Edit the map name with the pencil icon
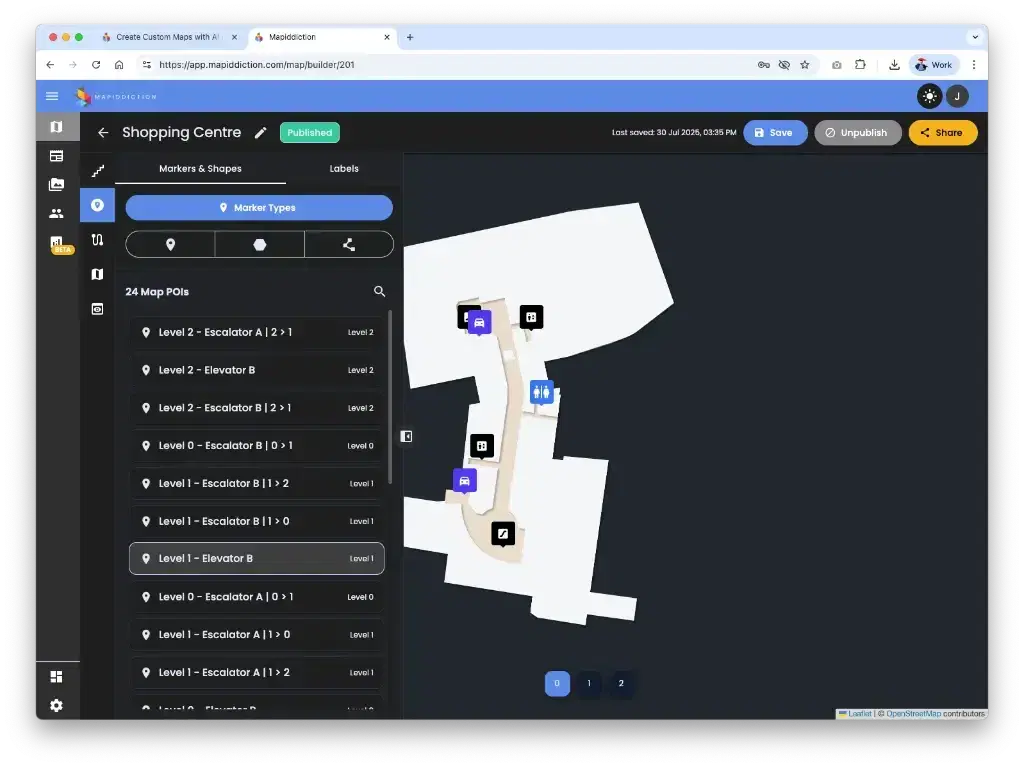 [x=261, y=133]
